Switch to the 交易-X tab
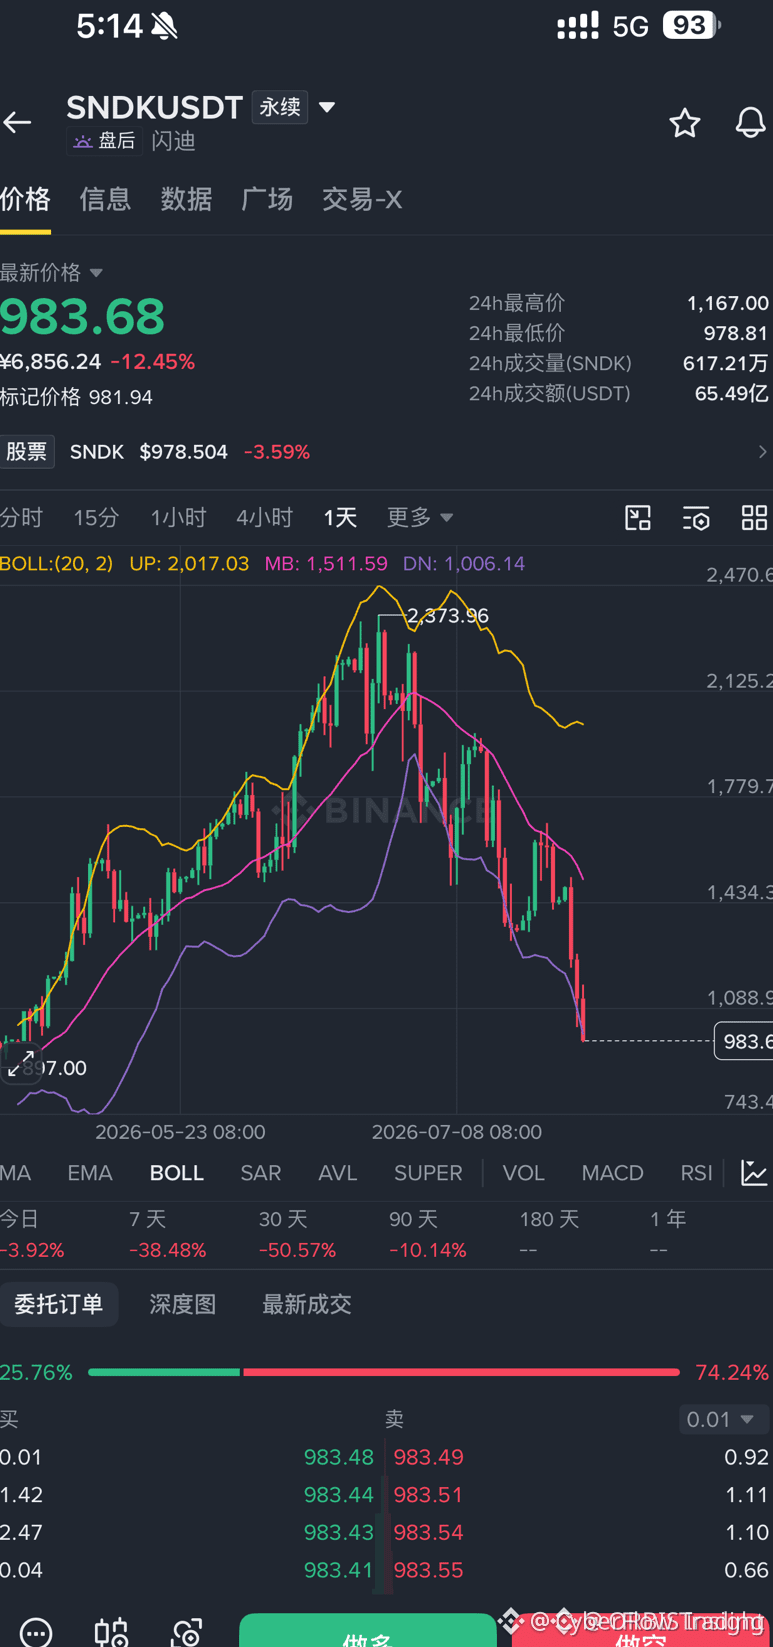This screenshot has width=773, height=1647. pos(362,199)
